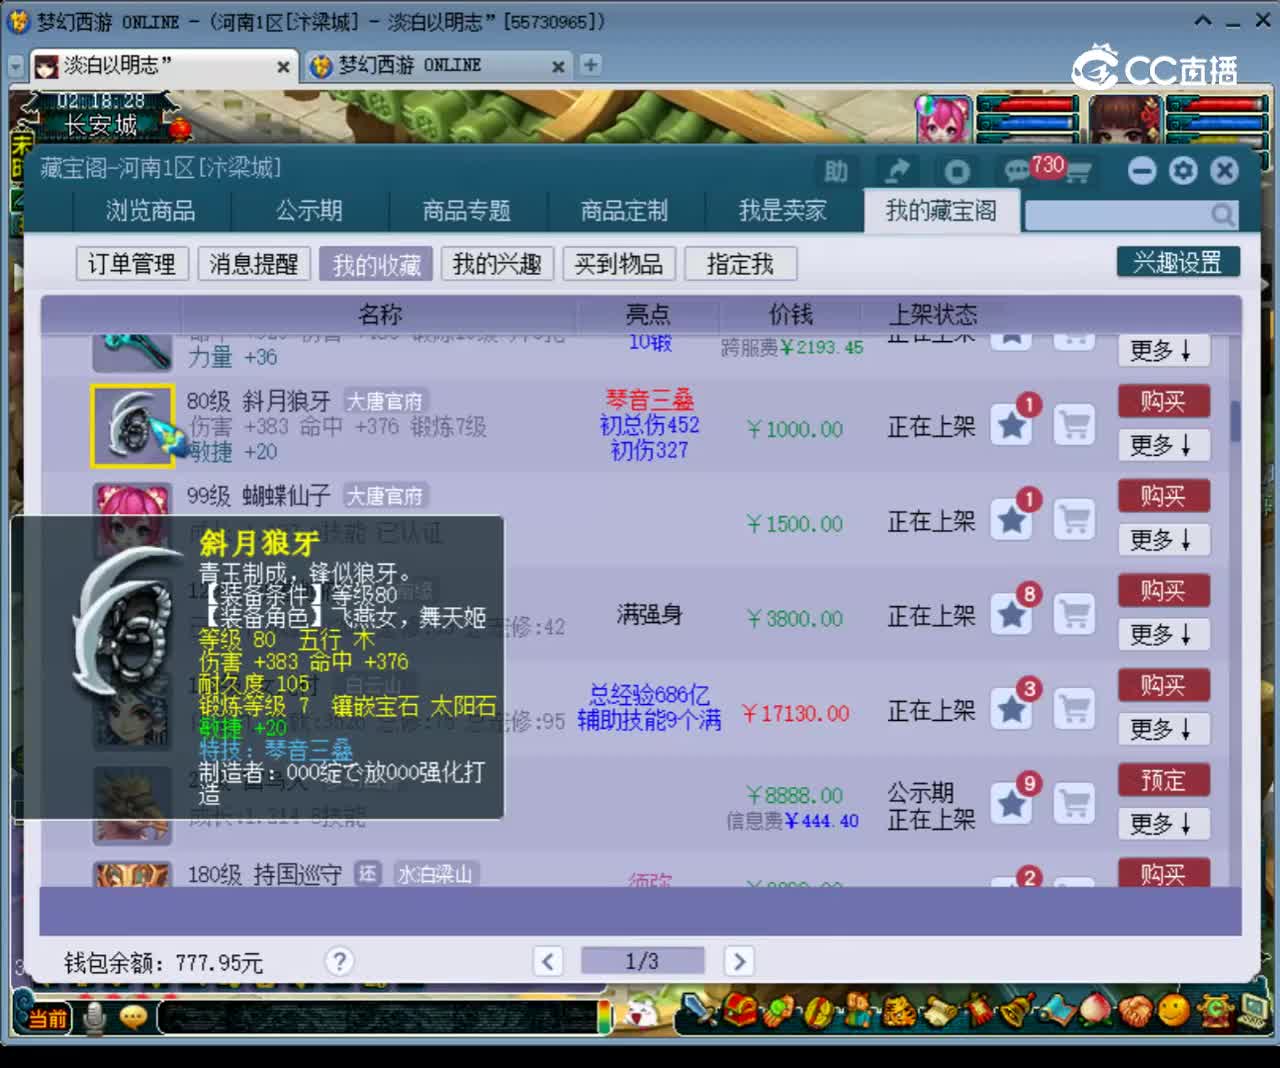
Task: Click the magnifier search icon
Action: tap(1222, 214)
